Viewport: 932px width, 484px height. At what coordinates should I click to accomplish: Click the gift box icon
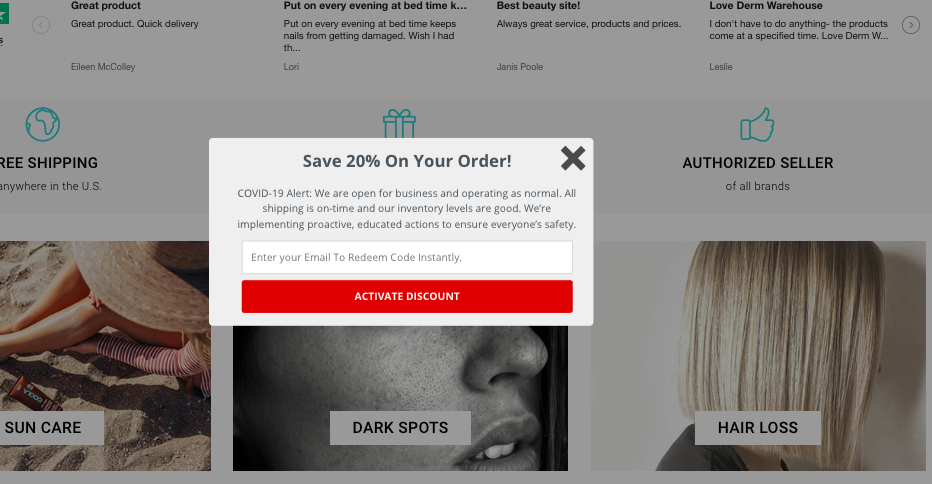[399, 124]
